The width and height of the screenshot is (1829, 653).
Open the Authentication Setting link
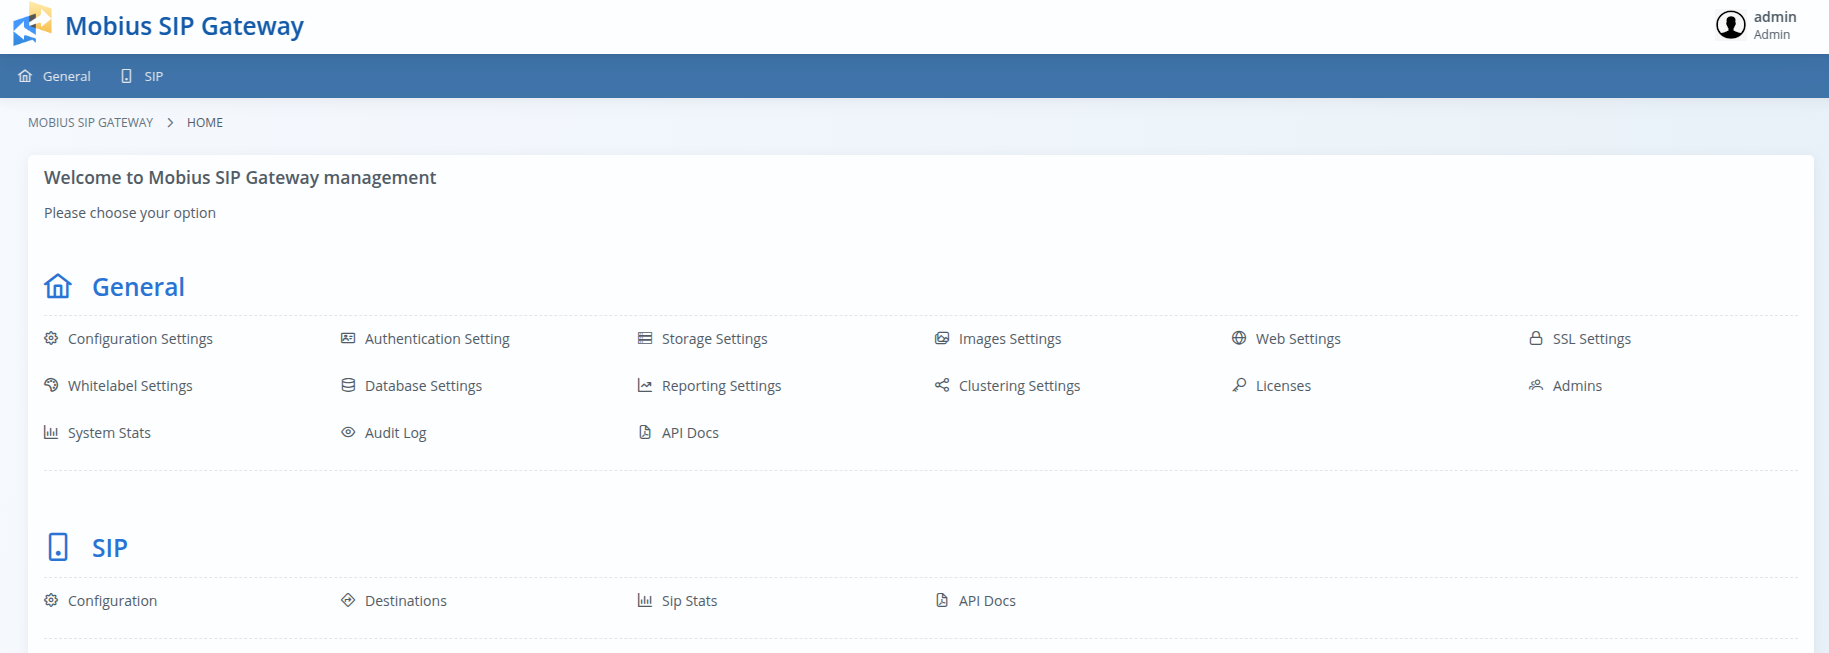point(437,339)
